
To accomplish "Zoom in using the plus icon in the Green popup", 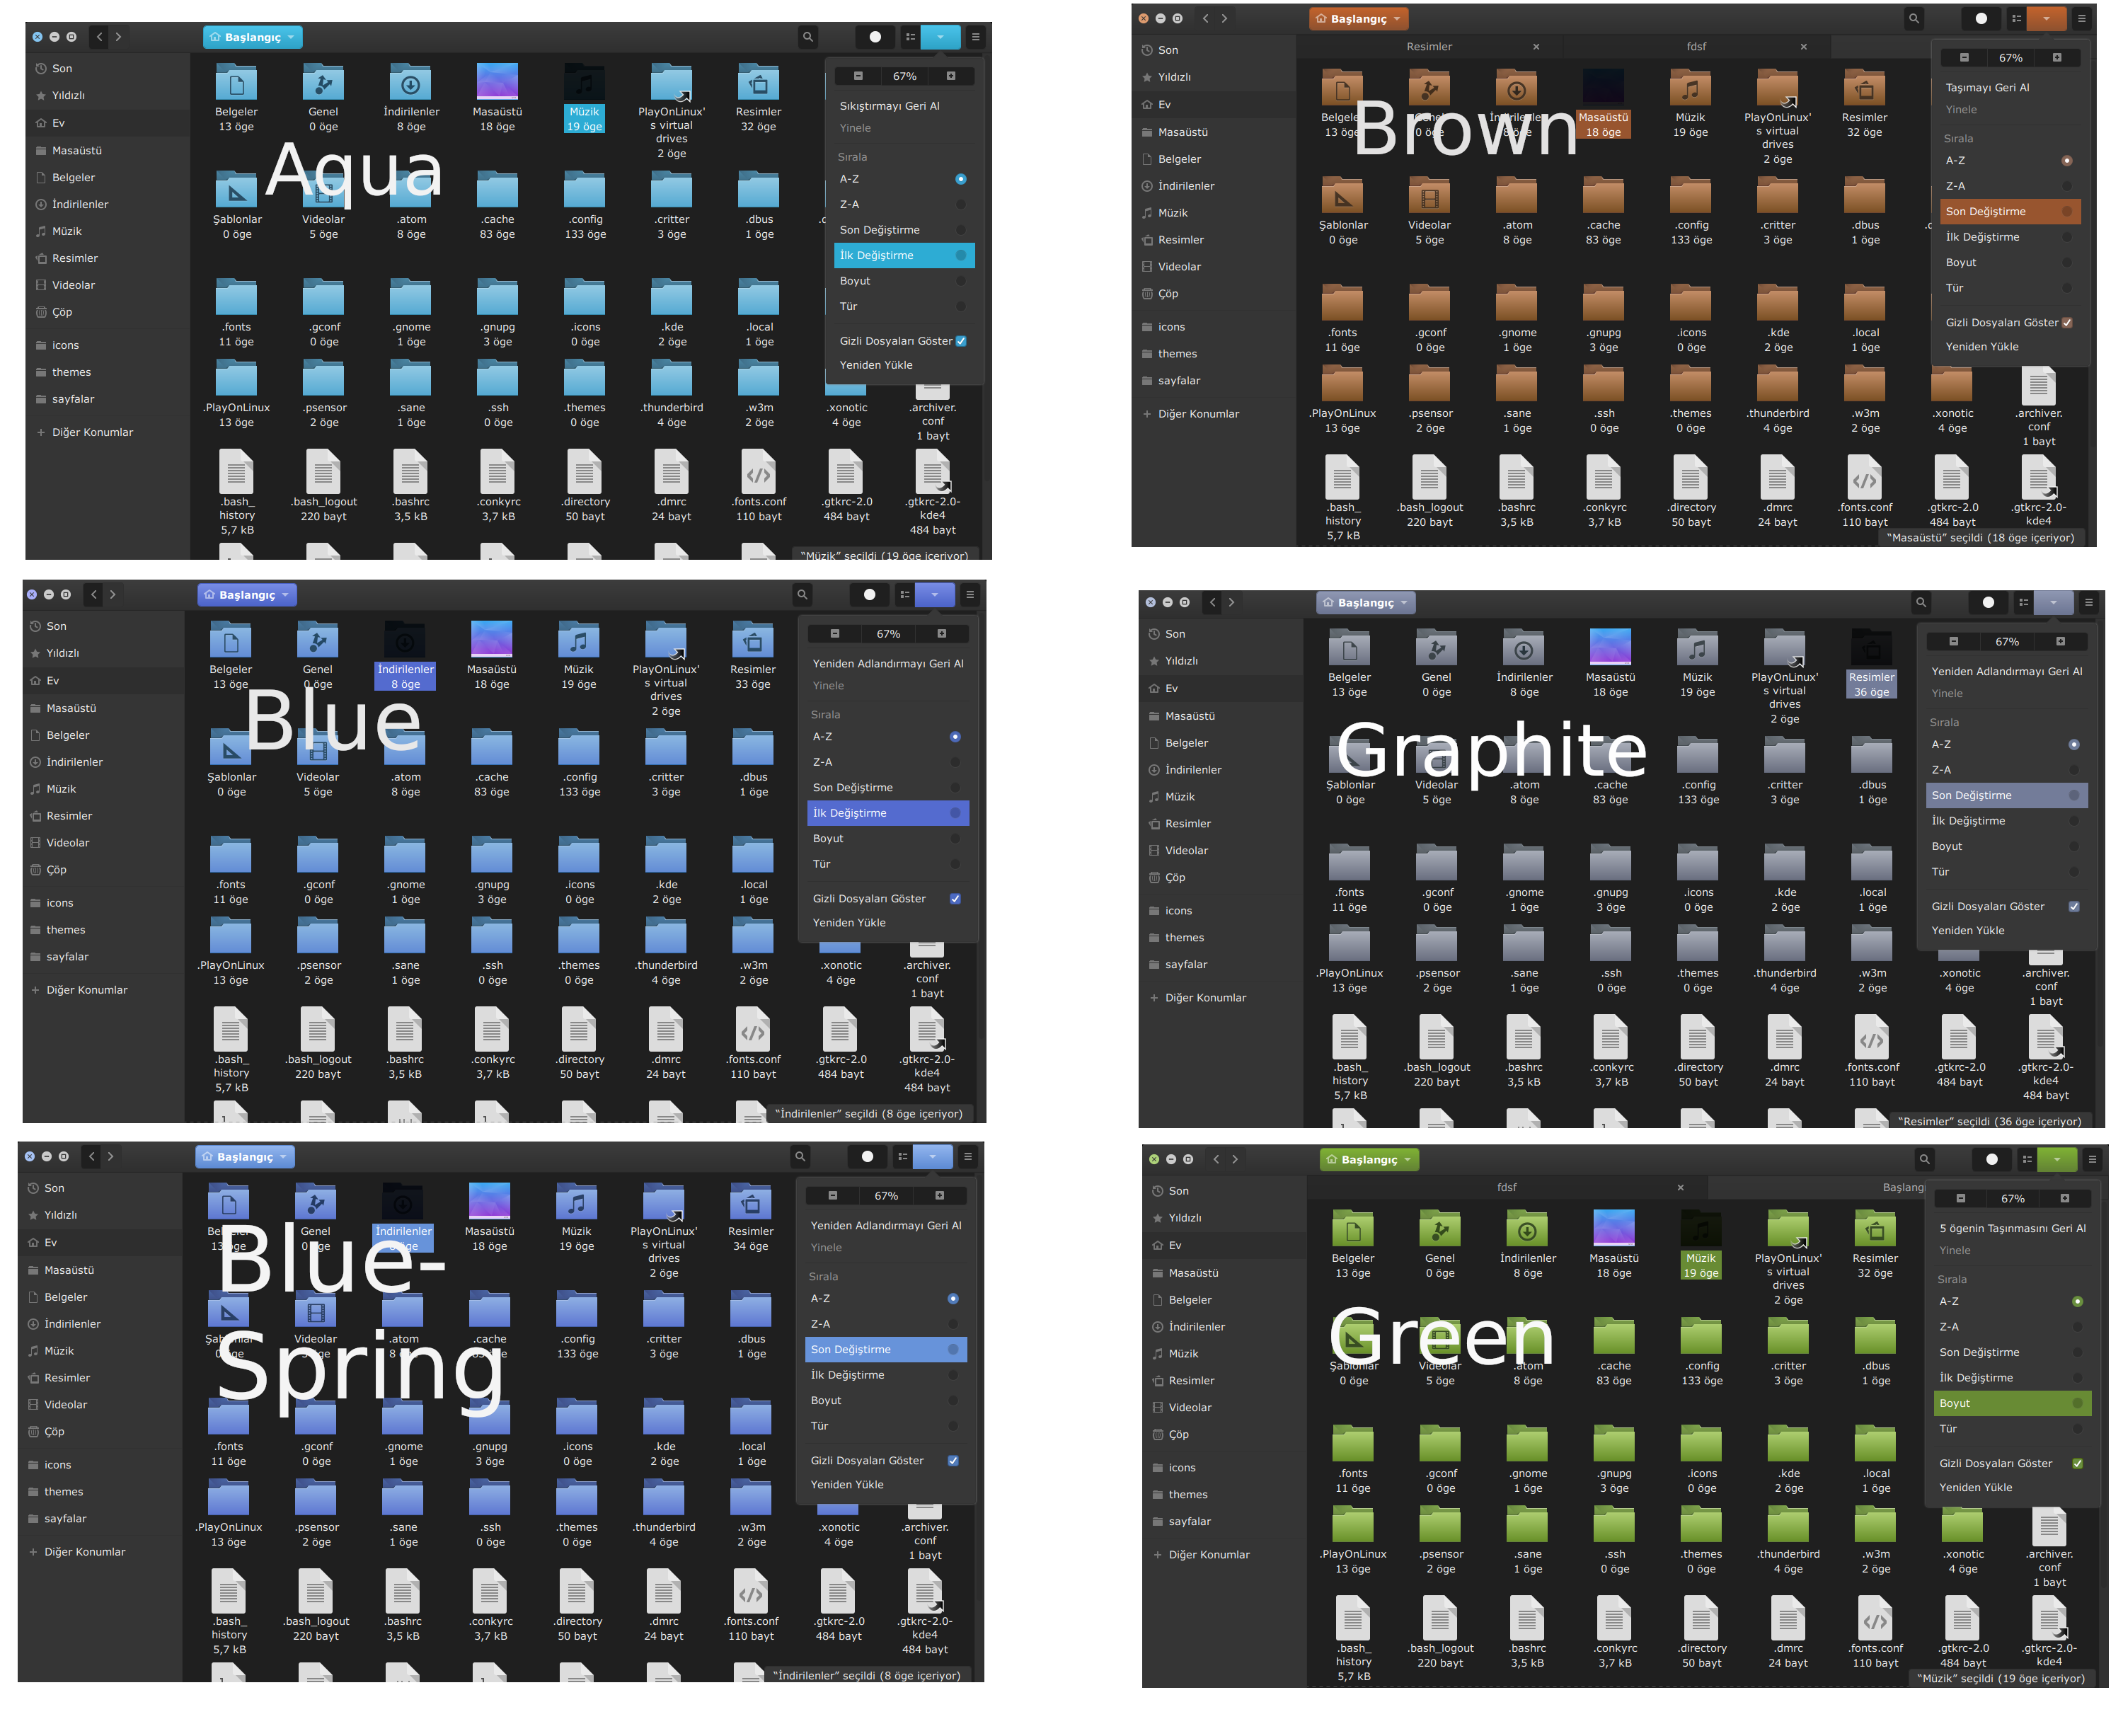I will [2064, 1198].
